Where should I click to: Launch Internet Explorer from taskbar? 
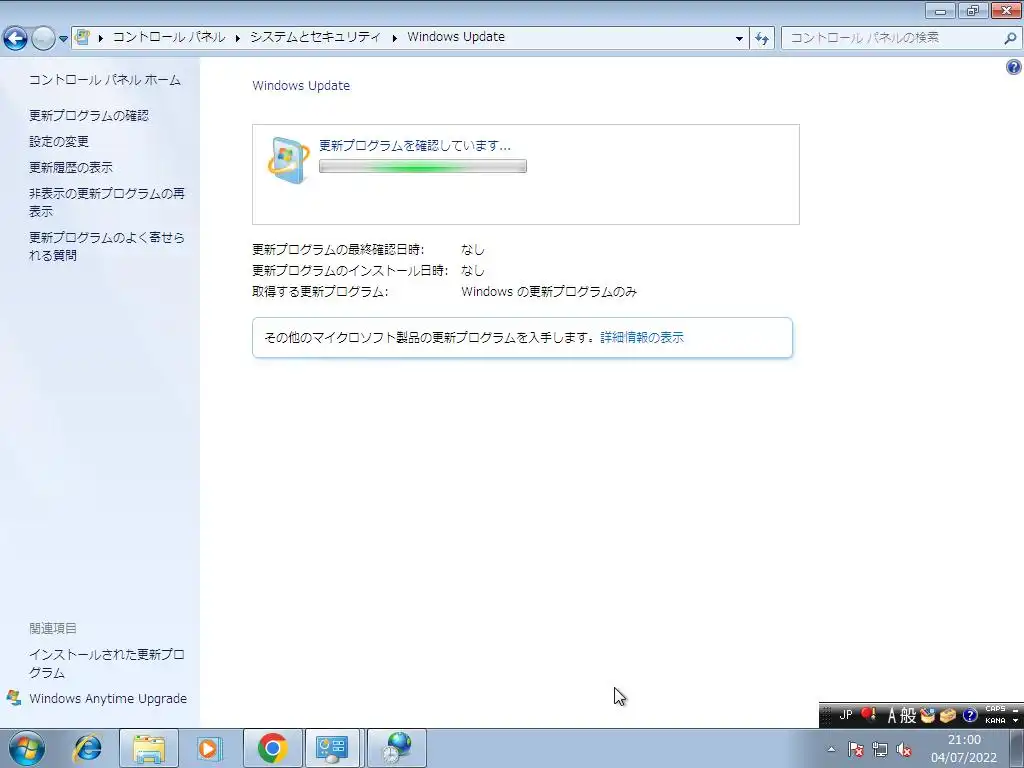pyautogui.click(x=88, y=748)
